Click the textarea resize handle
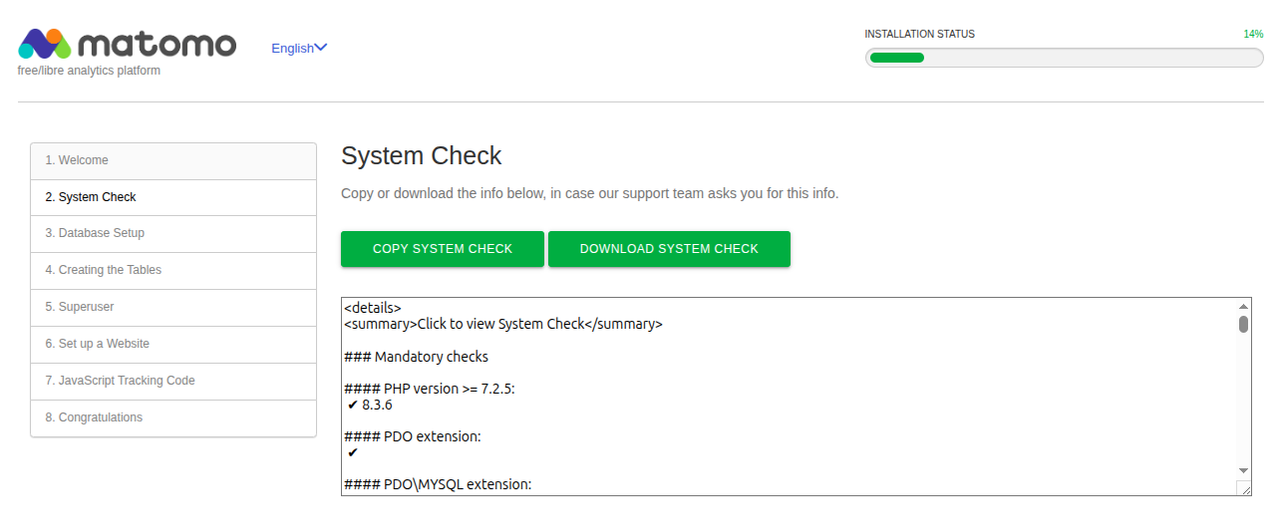1280x508 pixels. coord(1243,488)
